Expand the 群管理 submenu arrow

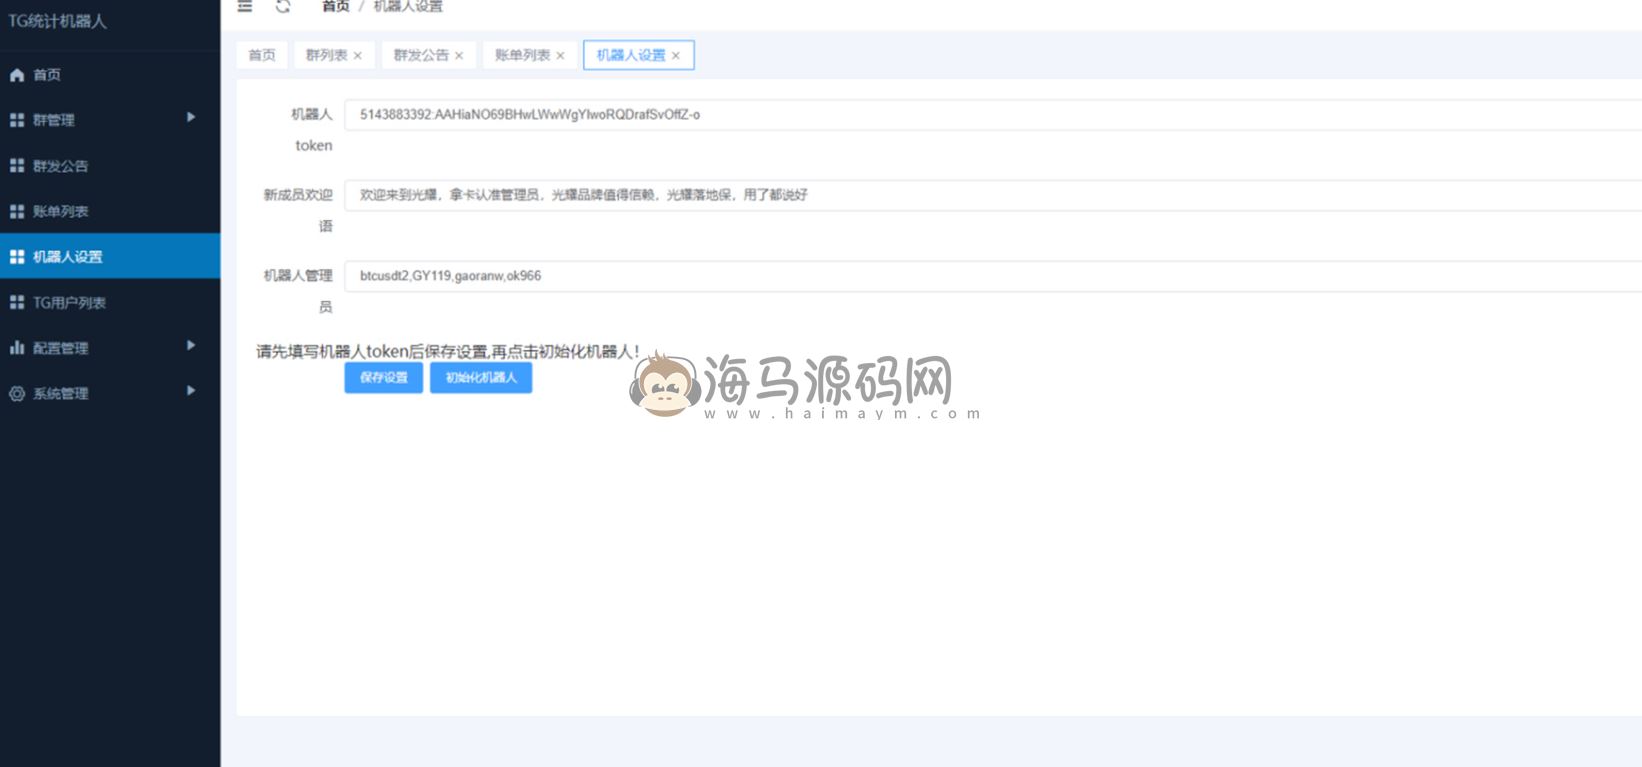[x=191, y=118]
